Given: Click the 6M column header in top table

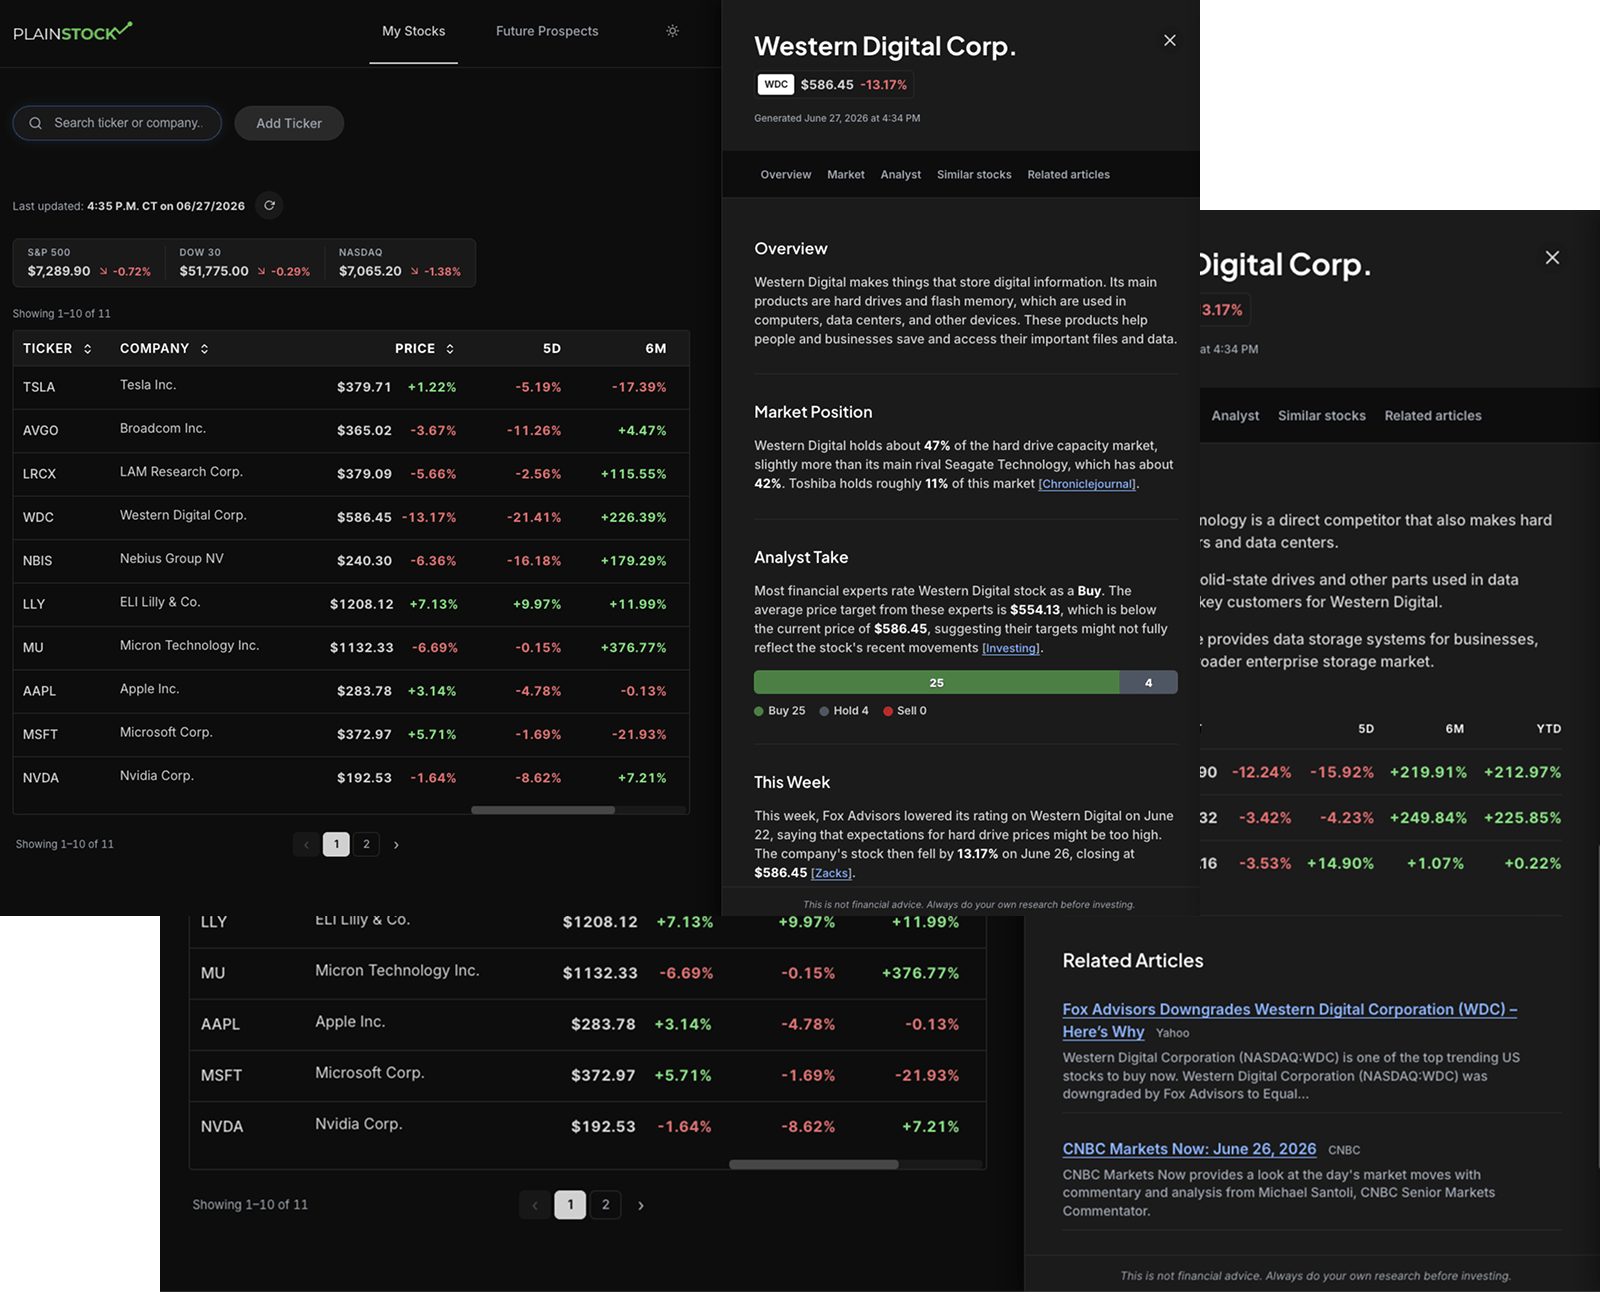Looking at the screenshot, I should [656, 349].
